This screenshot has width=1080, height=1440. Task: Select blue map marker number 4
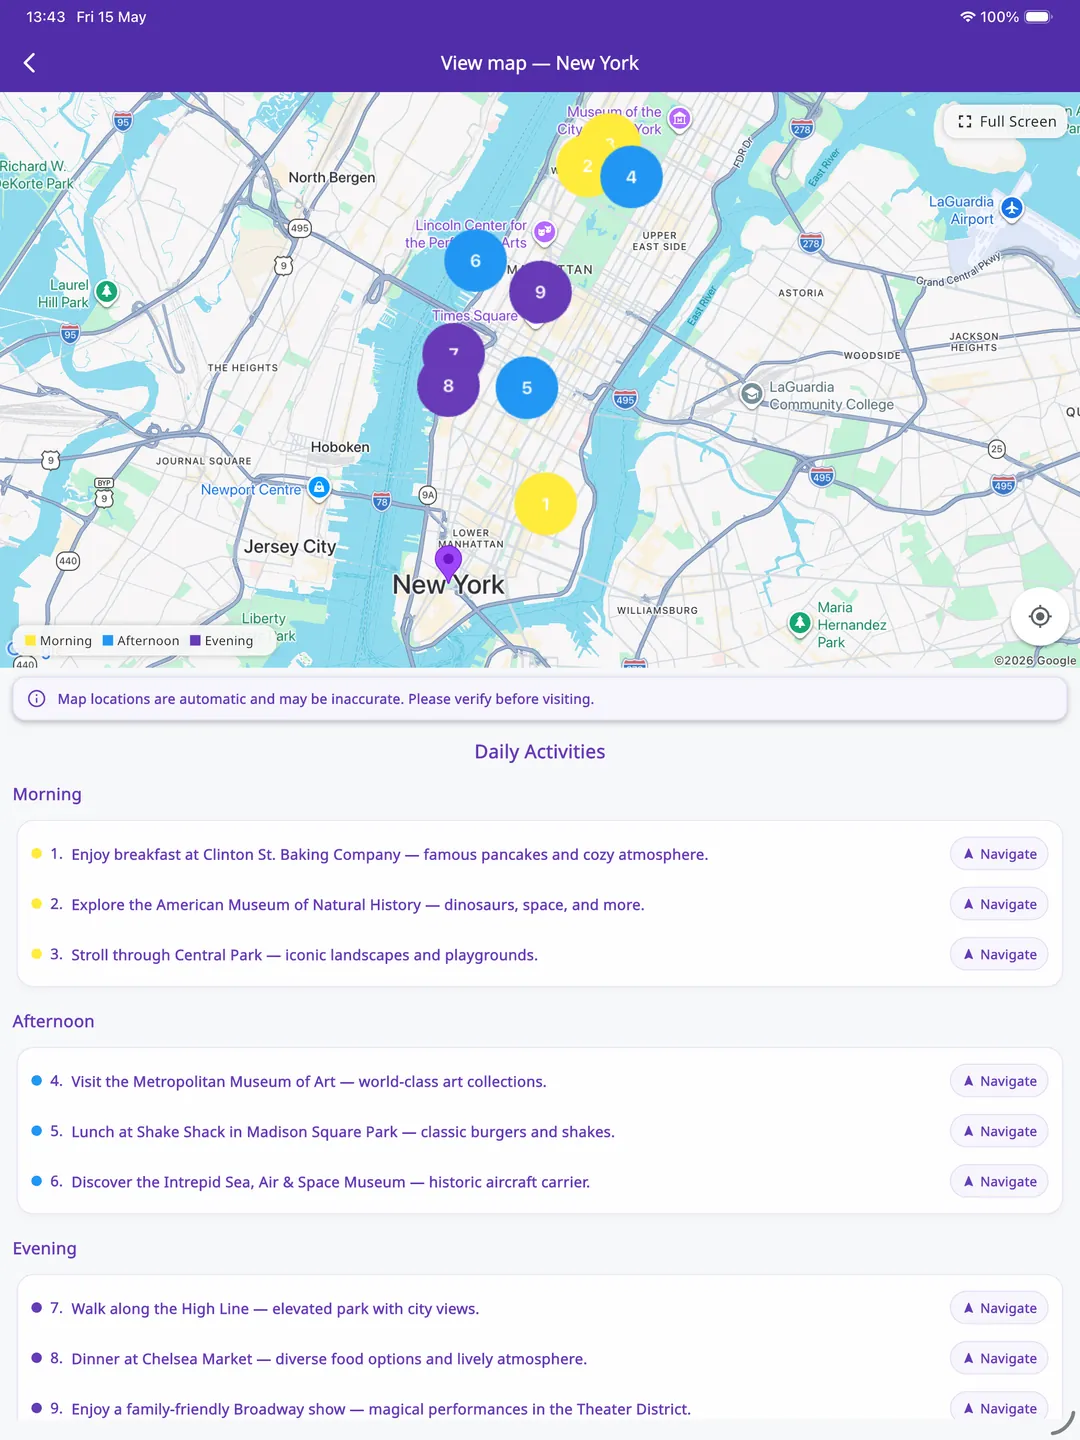click(631, 177)
